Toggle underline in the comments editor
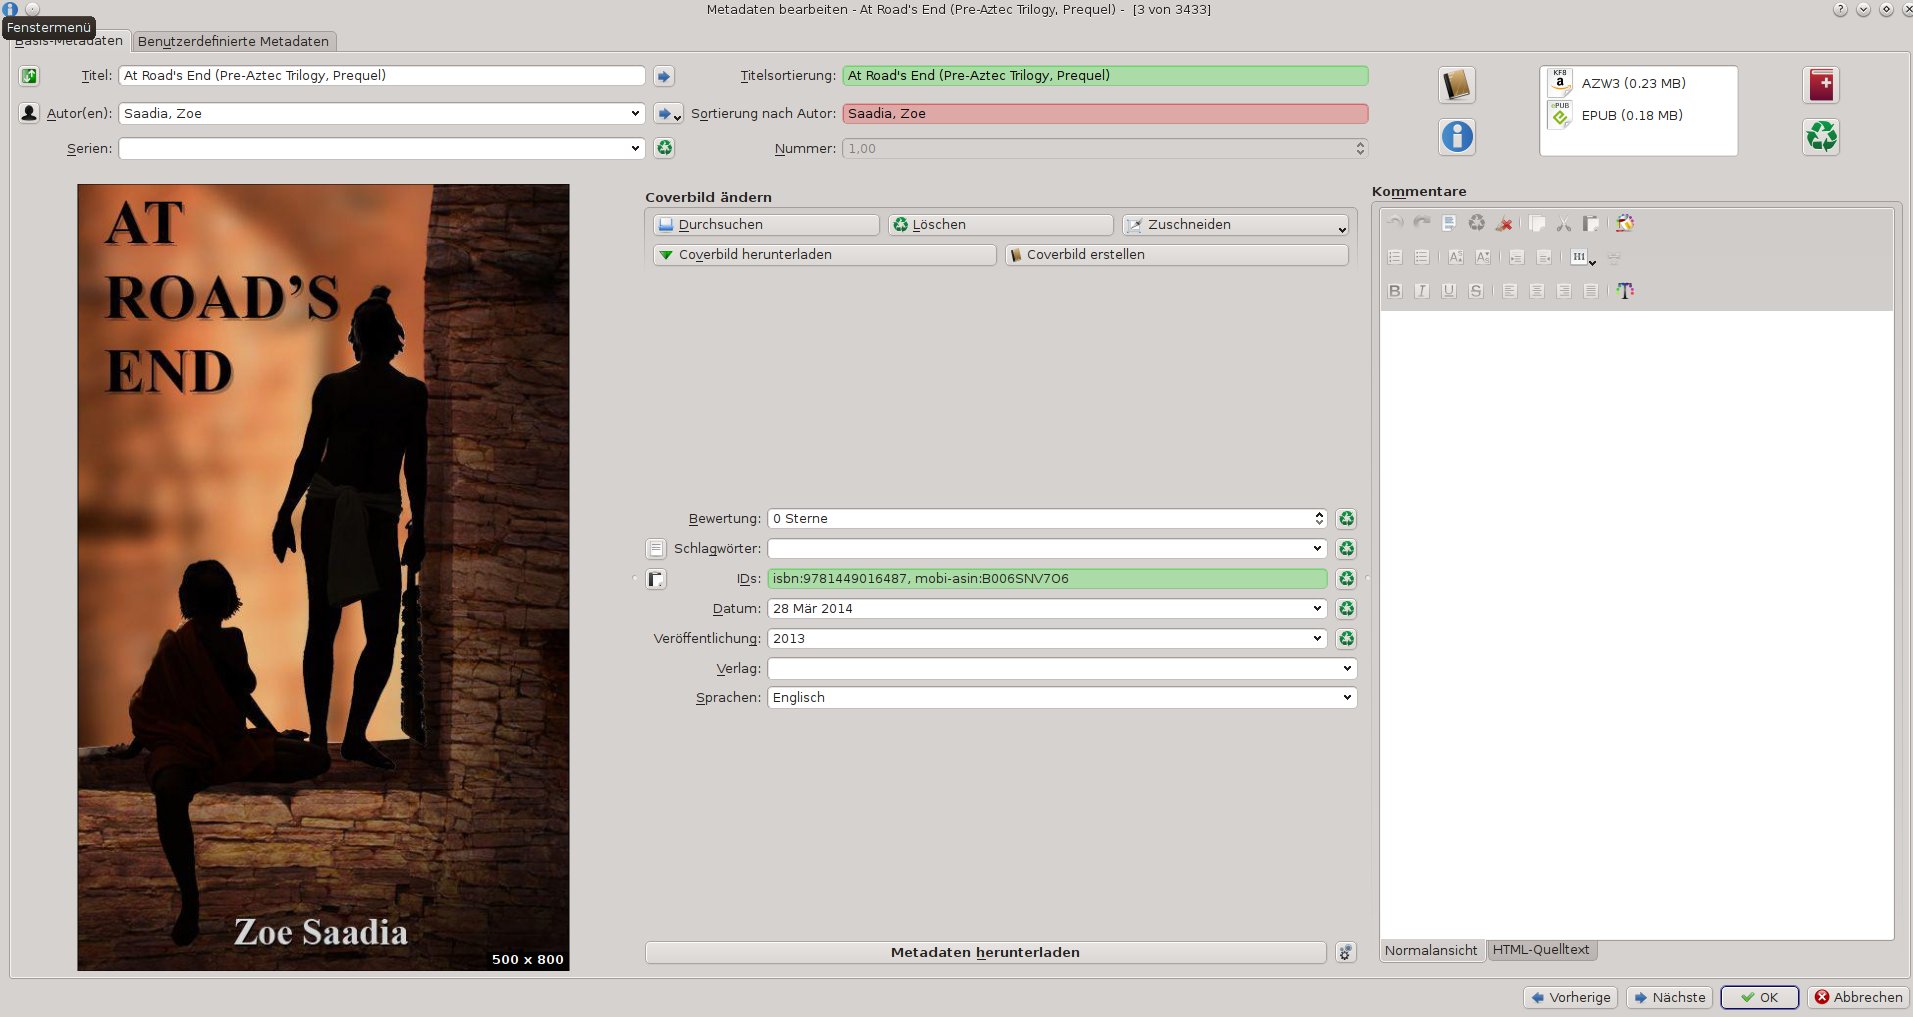 coord(1449,291)
